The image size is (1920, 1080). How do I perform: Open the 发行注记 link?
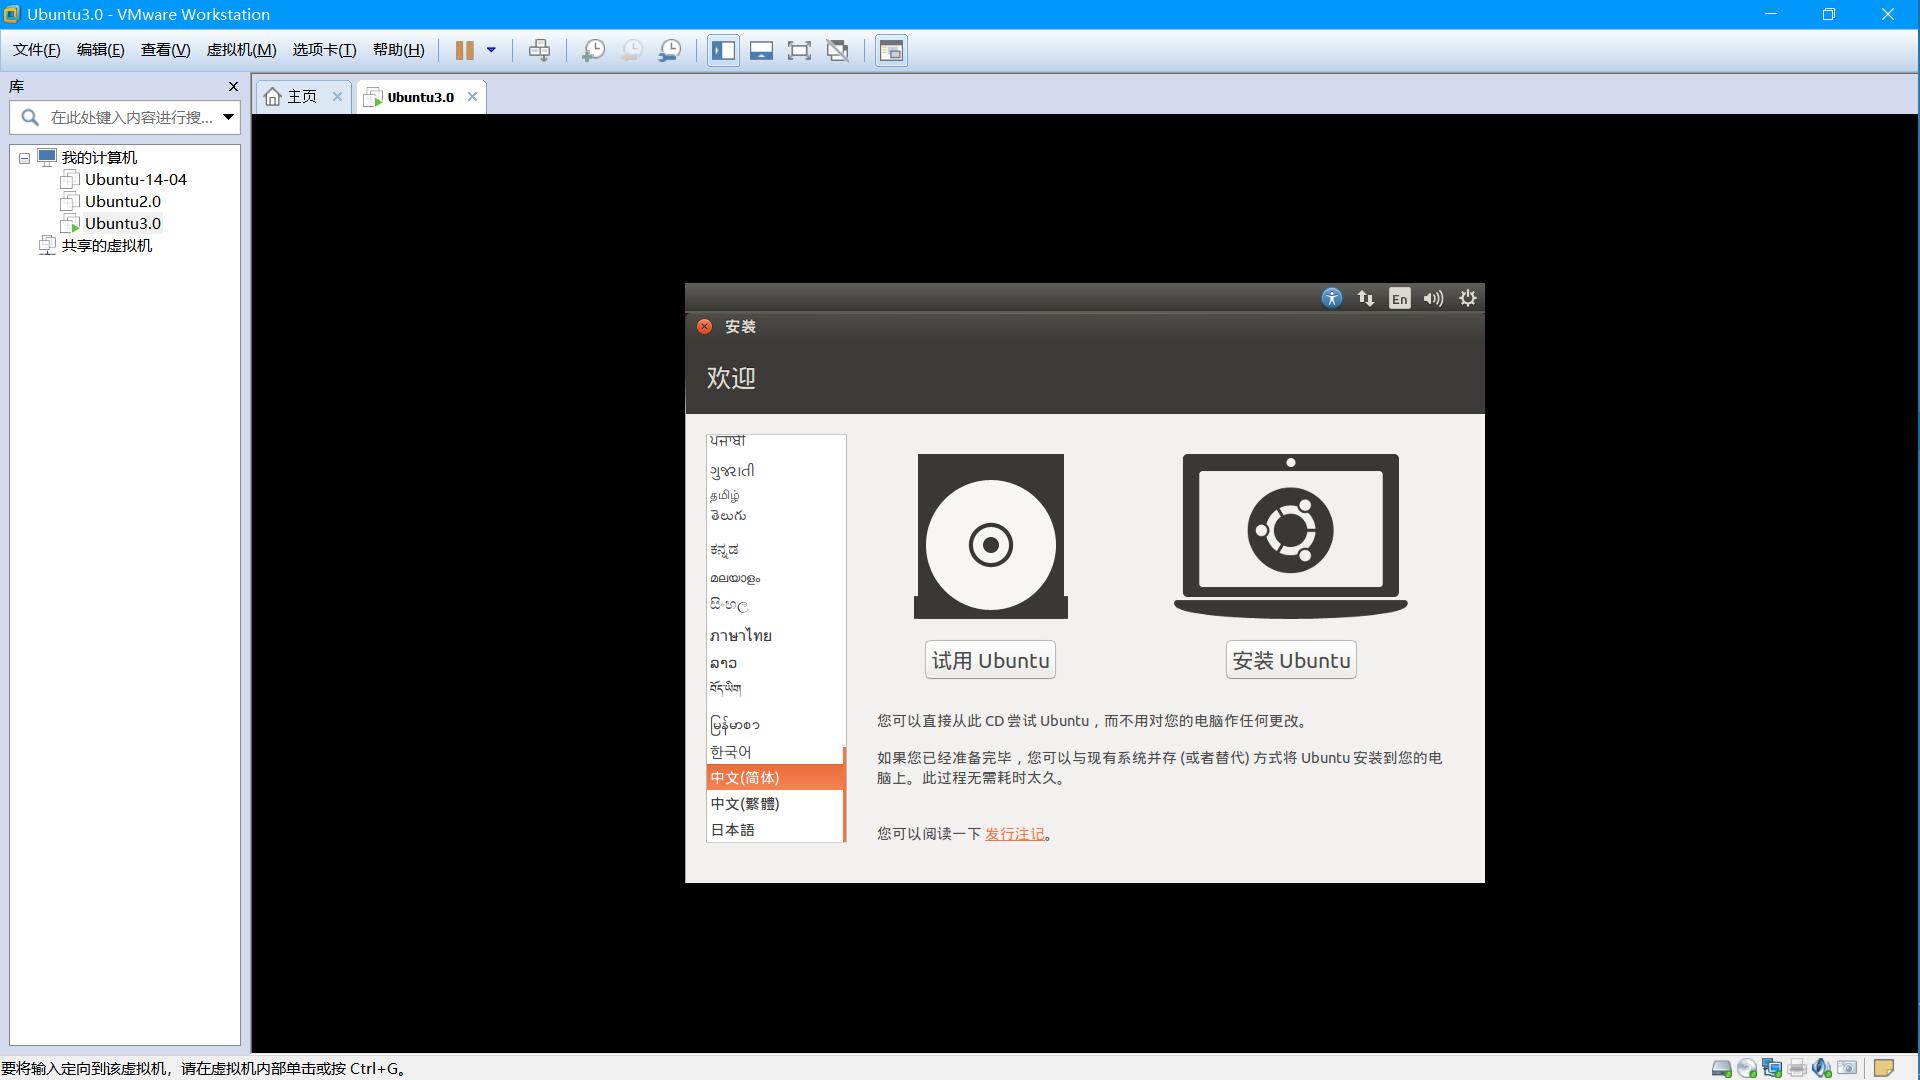[1014, 834]
